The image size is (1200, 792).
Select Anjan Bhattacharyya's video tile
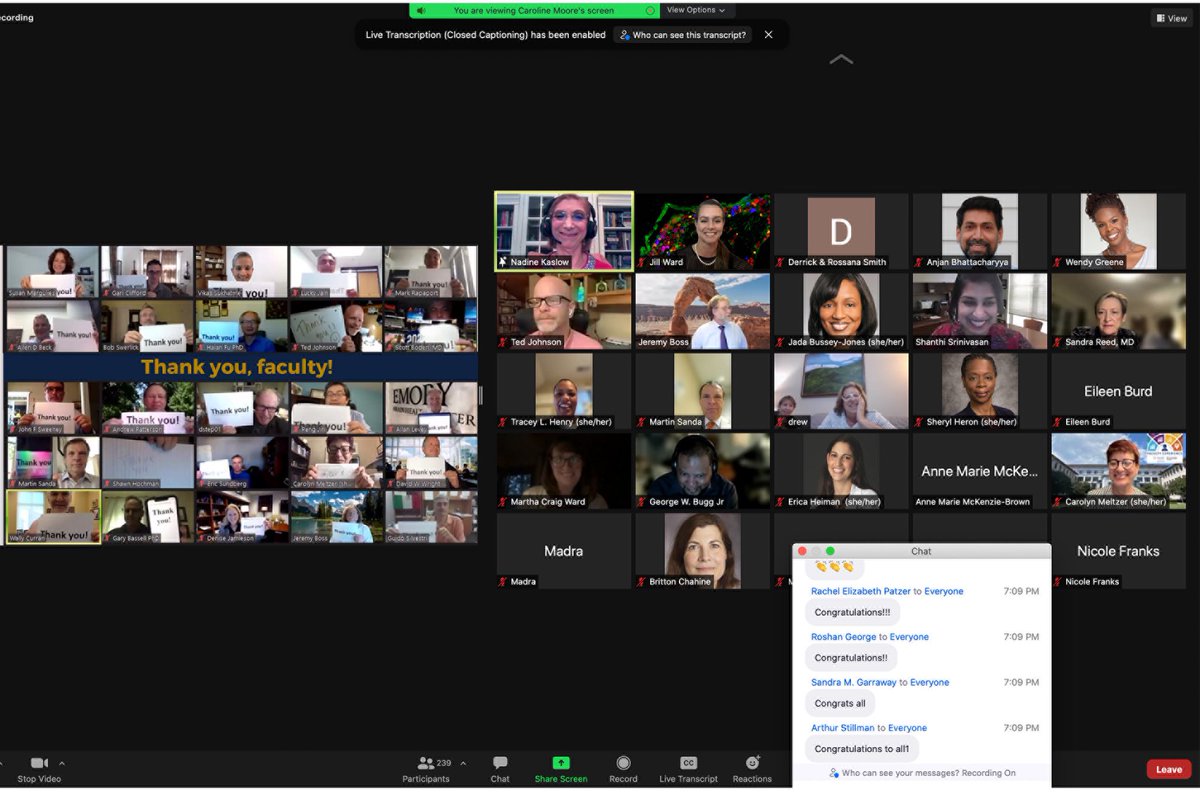pos(980,231)
